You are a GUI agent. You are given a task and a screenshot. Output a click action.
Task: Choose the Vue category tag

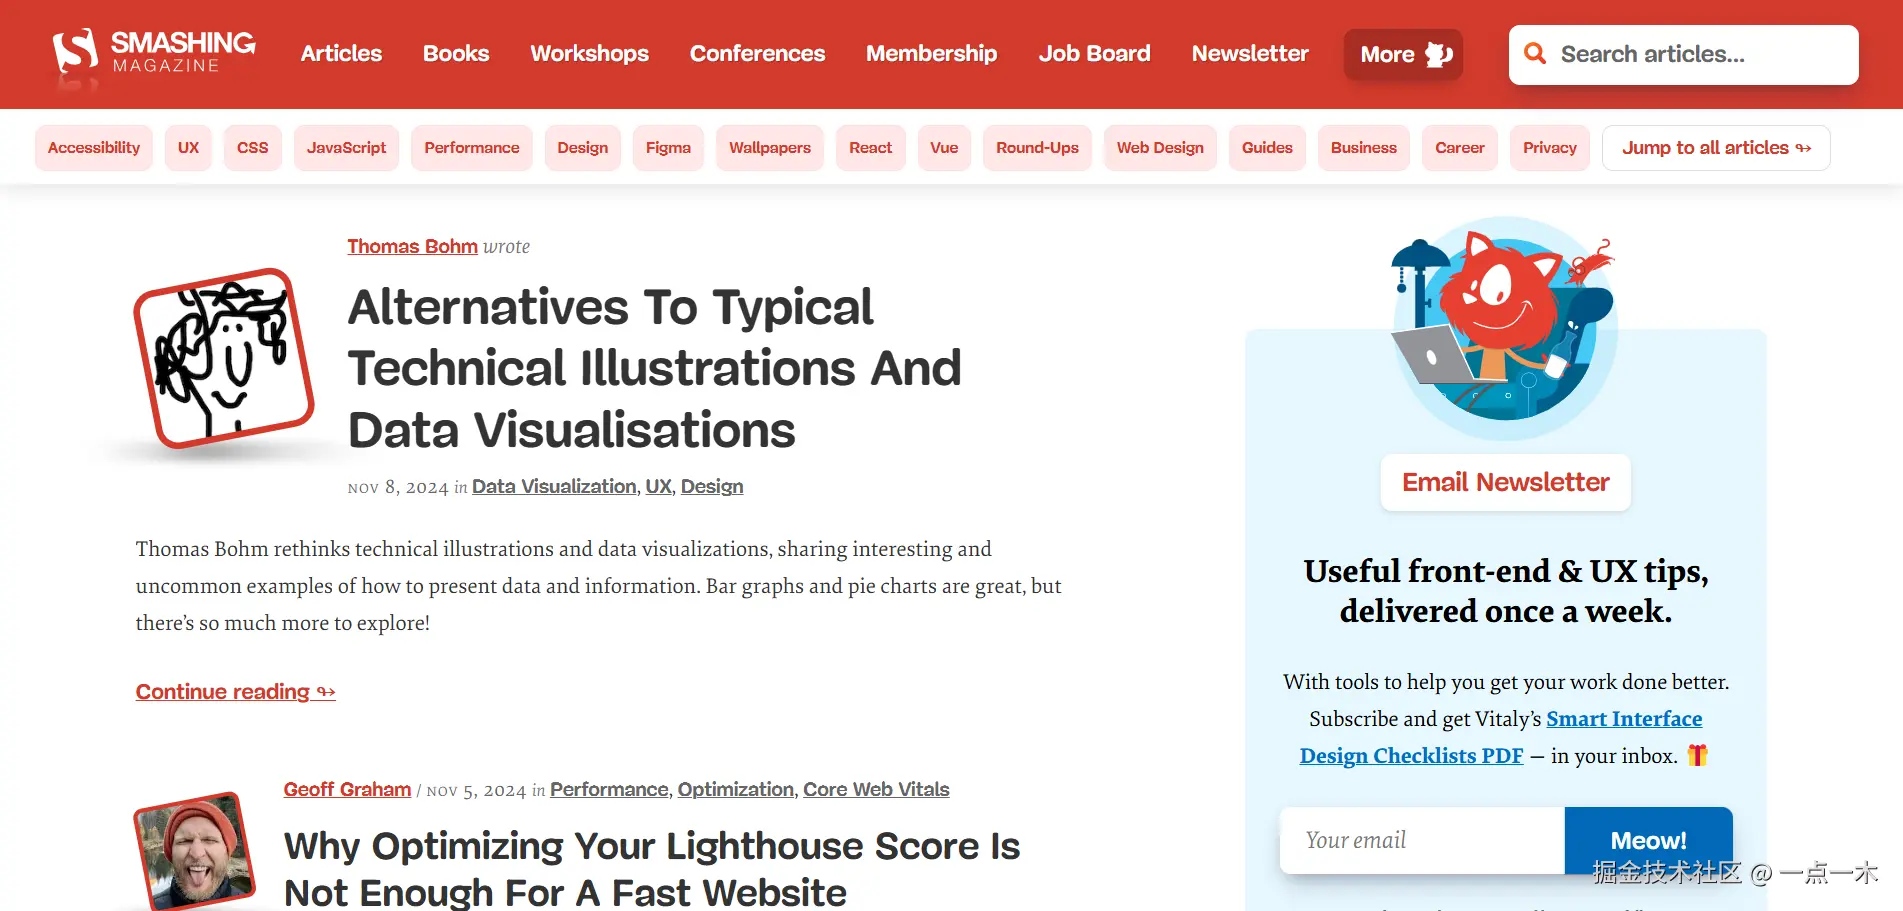[944, 148]
